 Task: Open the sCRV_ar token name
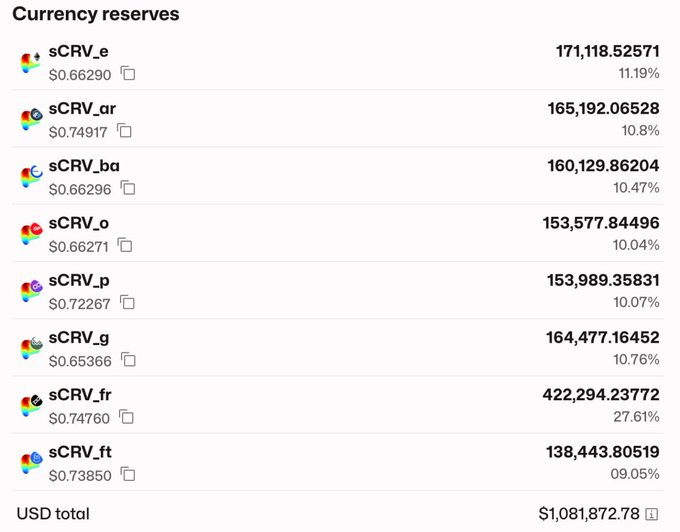(x=82, y=108)
